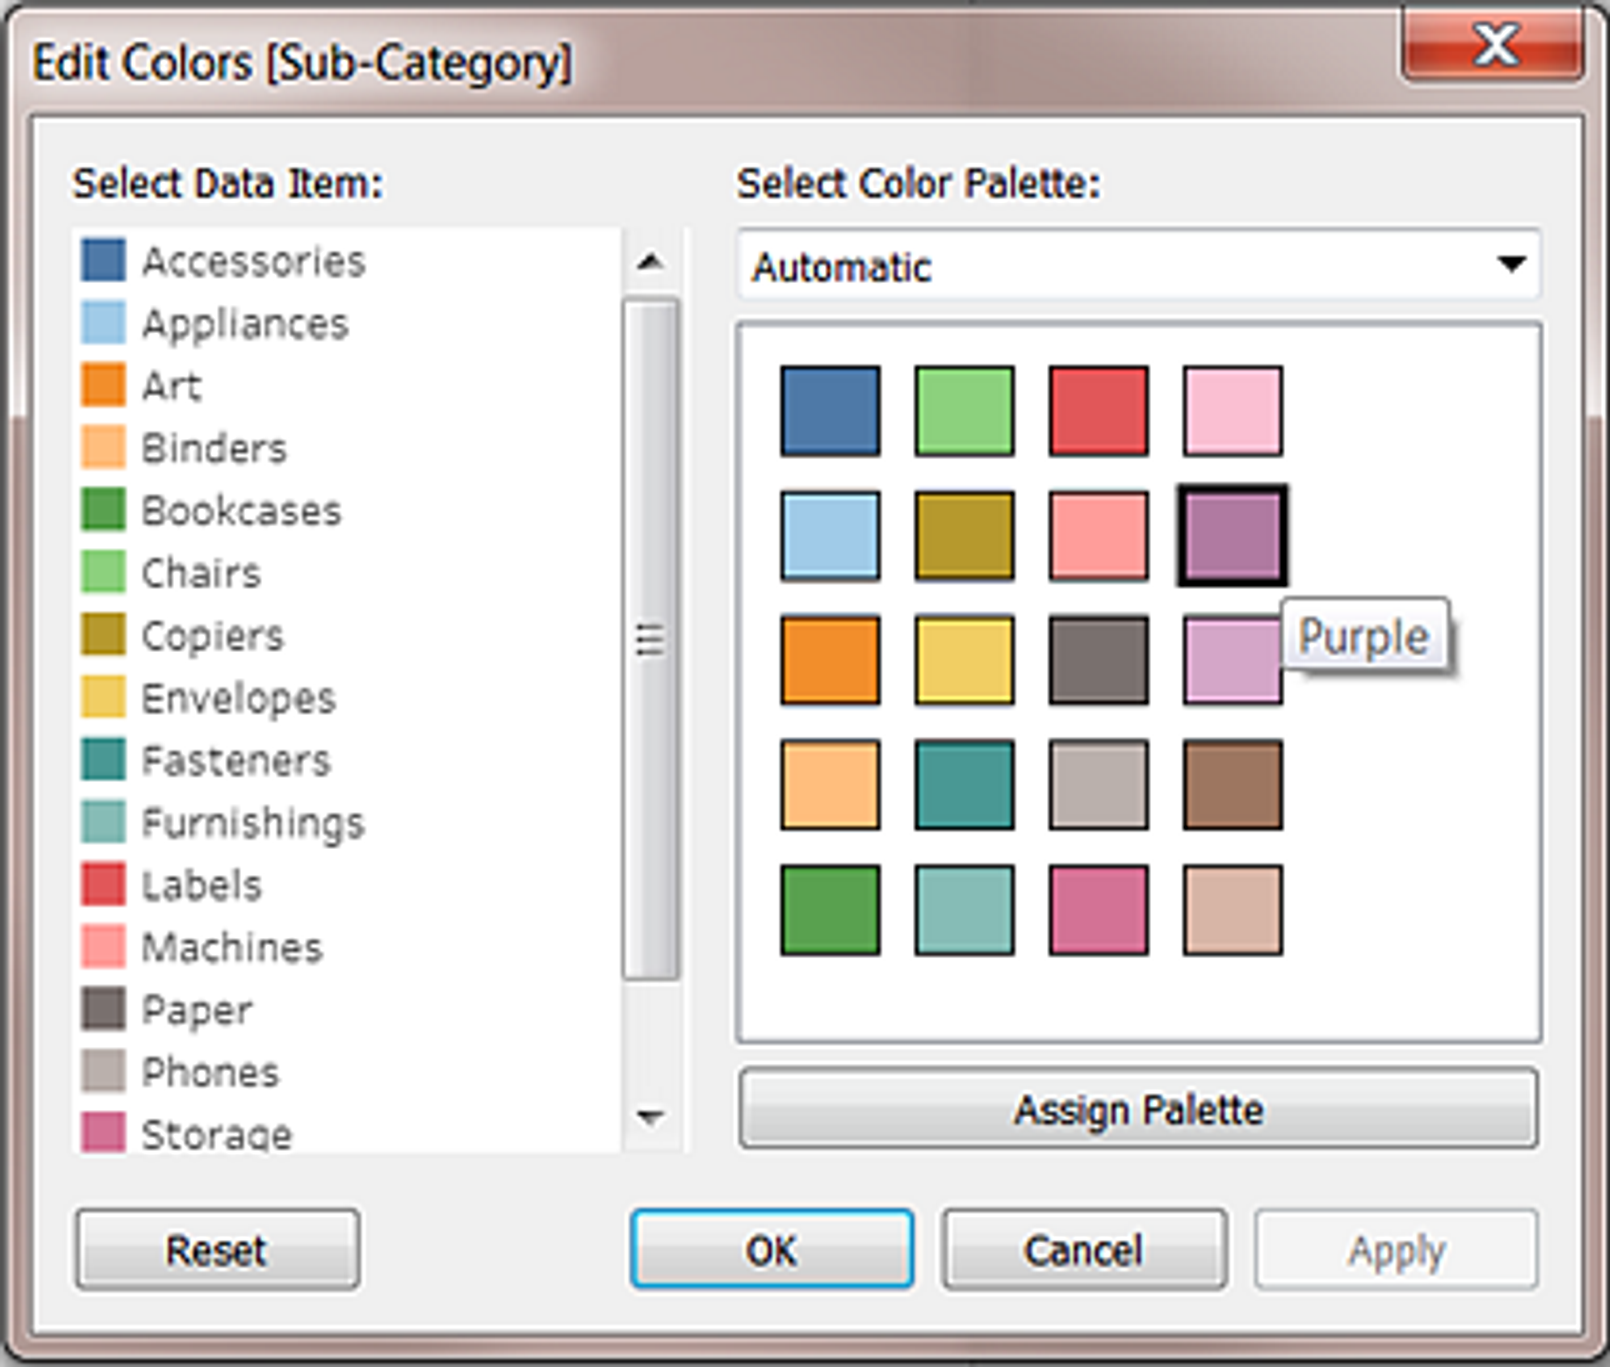Pick the olive gold palette swatch
Image resolution: width=1610 pixels, height=1367 pixels.
(x=964, y=536)
